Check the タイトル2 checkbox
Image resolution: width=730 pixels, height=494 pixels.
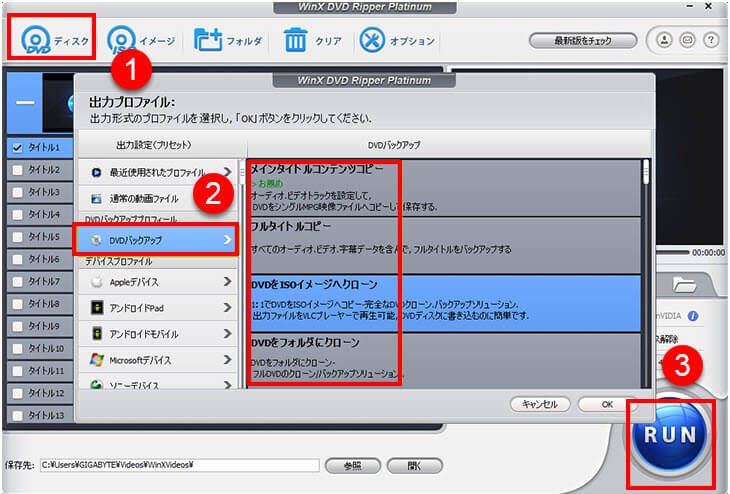(x=18, y=170)
